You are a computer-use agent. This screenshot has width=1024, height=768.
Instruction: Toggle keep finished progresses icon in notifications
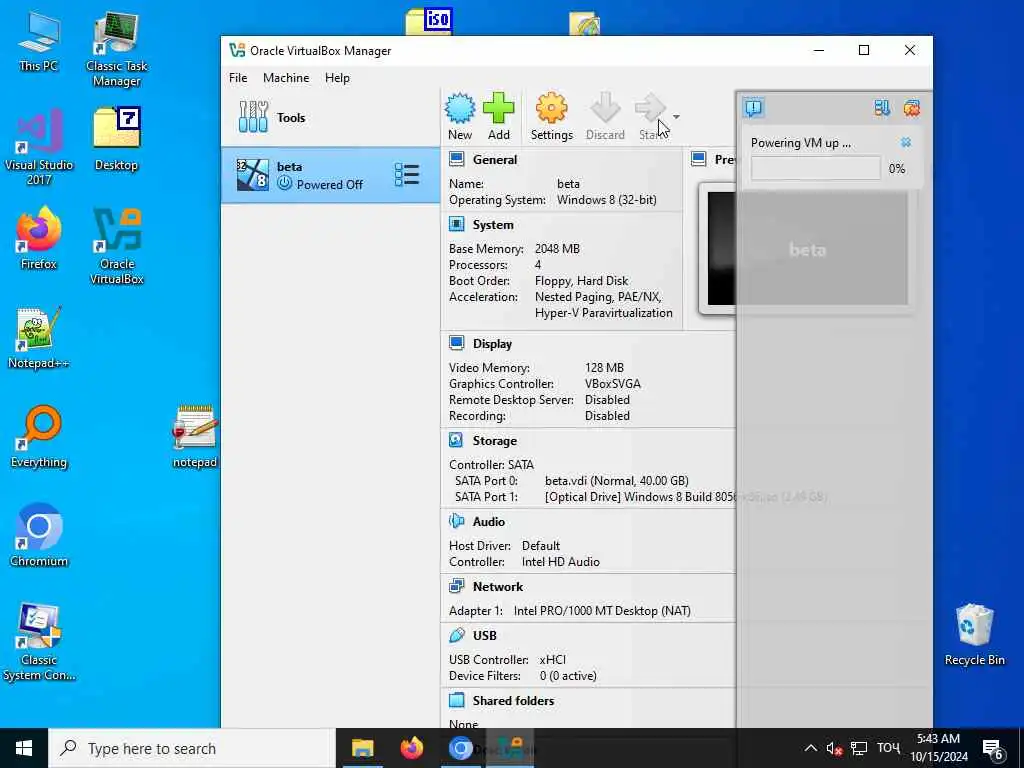tap(882, 108)
